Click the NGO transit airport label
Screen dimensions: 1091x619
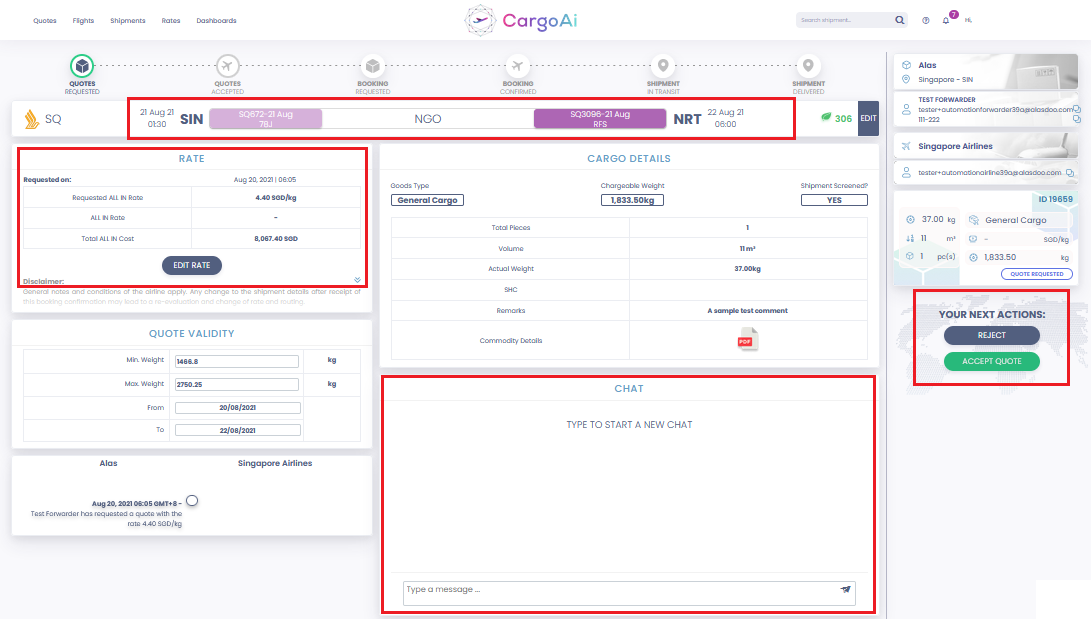(427, 119)
